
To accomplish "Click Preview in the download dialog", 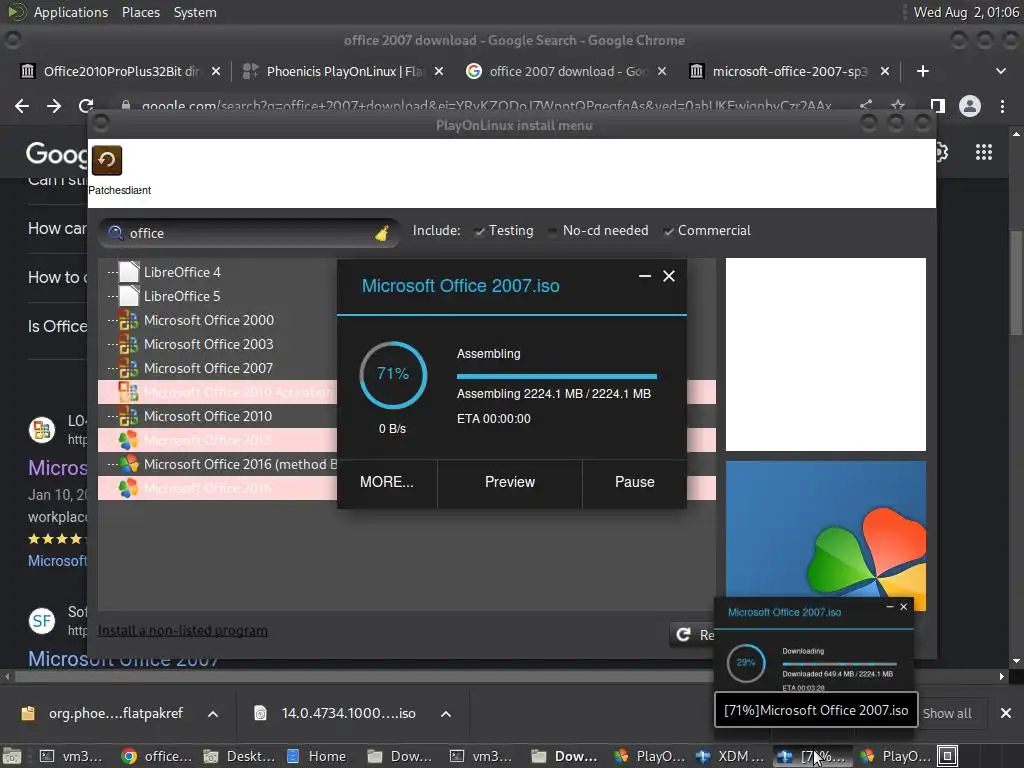I will [x=509, y=482].
